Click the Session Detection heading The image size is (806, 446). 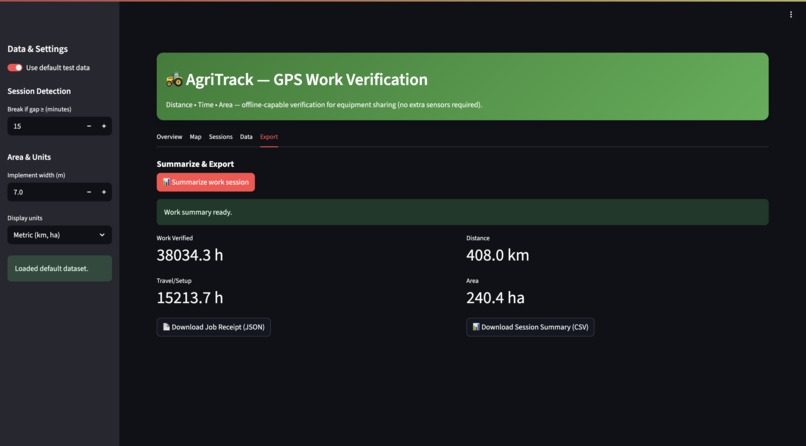pos(39,91)
